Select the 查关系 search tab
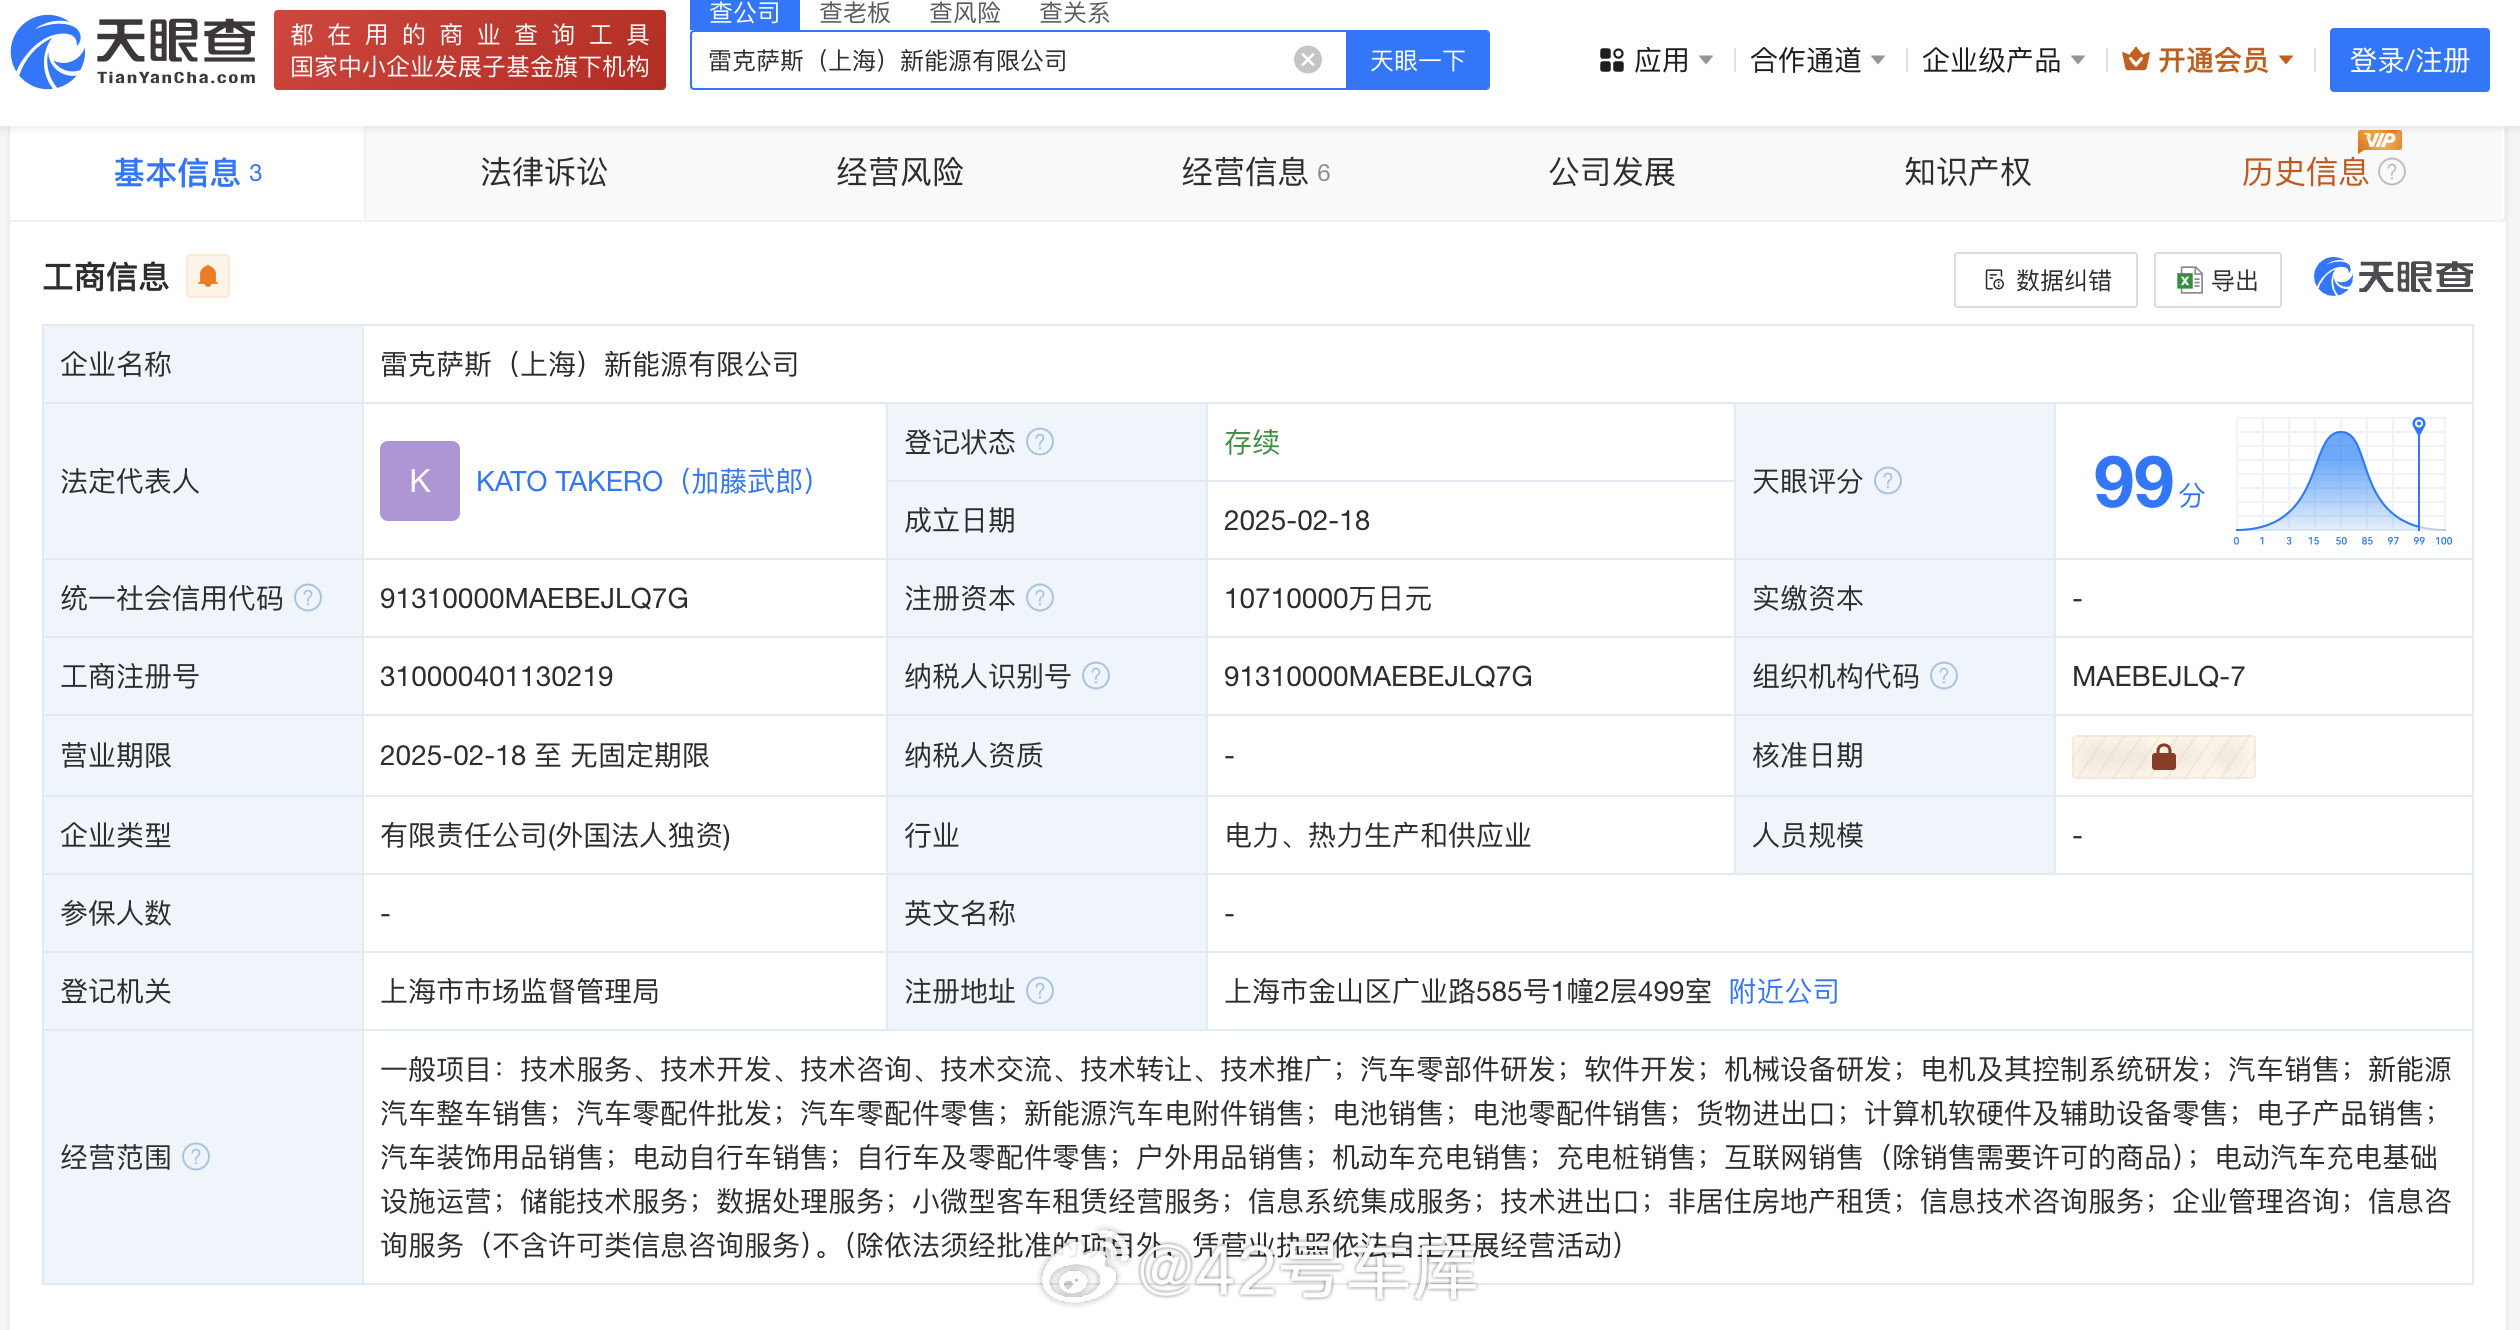This screenshot has width=2520, height=1330. coord(1075,13)
